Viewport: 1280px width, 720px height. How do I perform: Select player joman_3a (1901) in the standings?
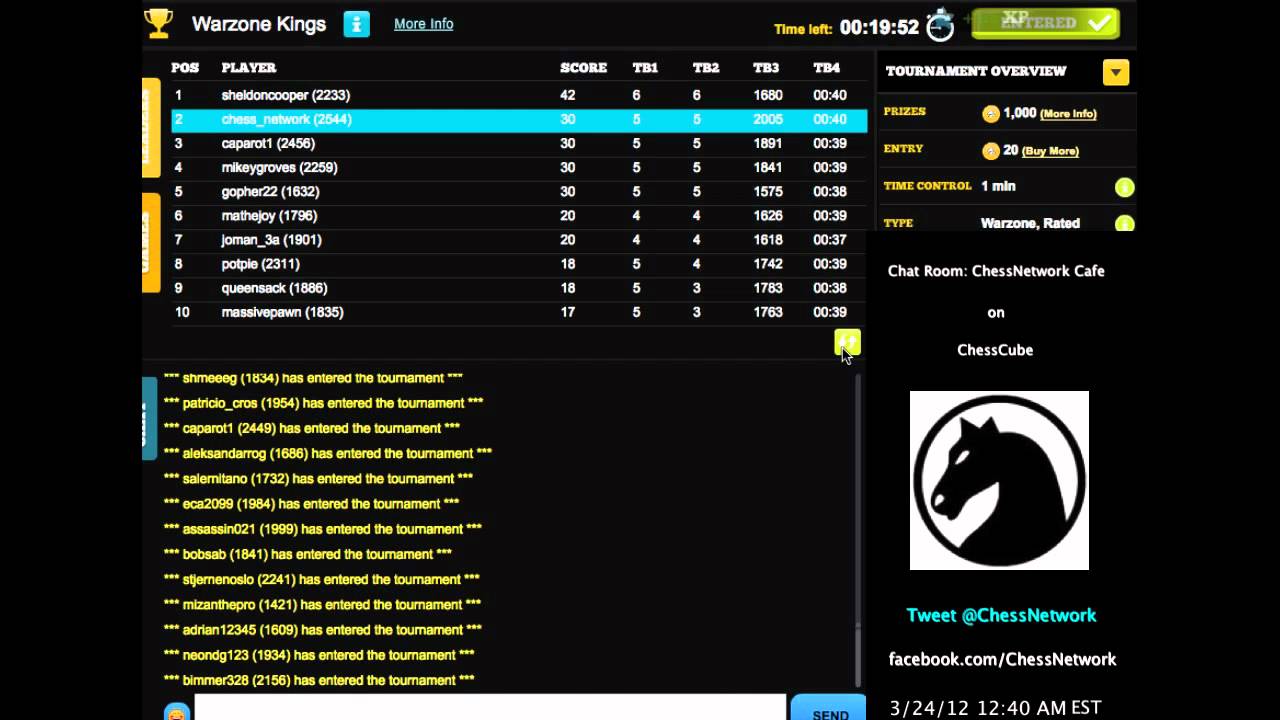(x=519, y=240)
